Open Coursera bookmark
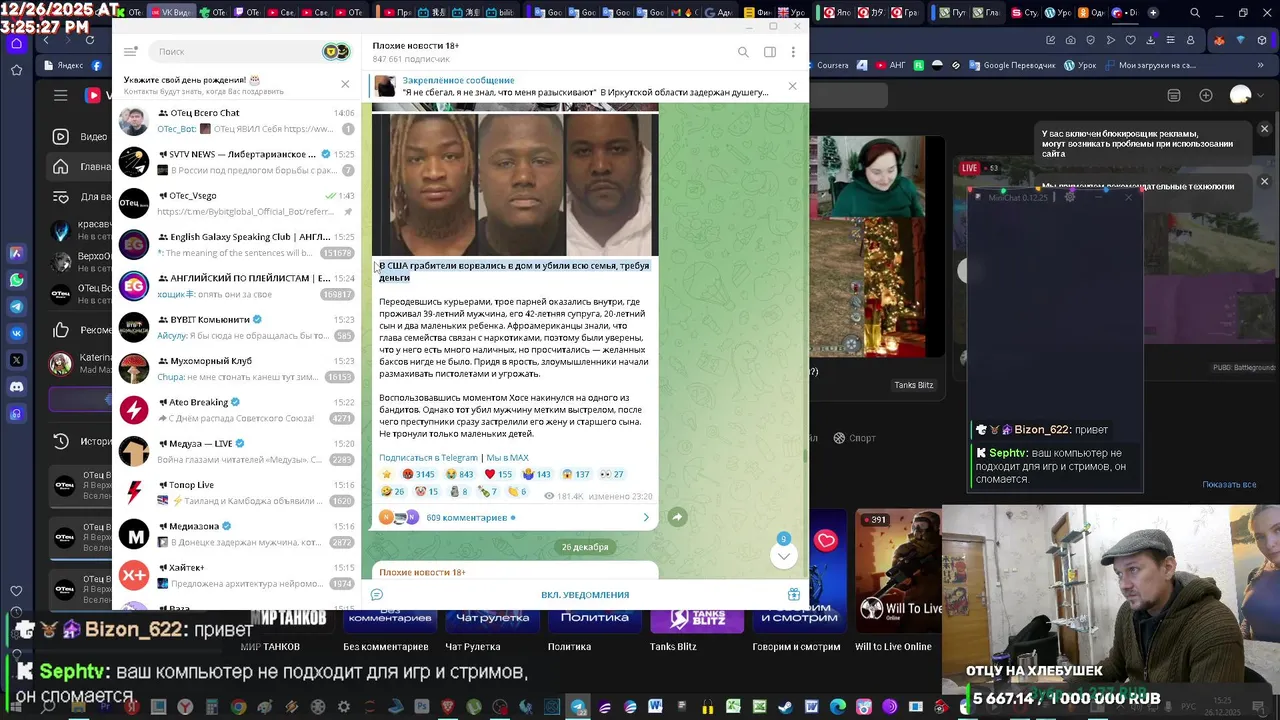The image size is (1280, 720). tap(826, 65)
